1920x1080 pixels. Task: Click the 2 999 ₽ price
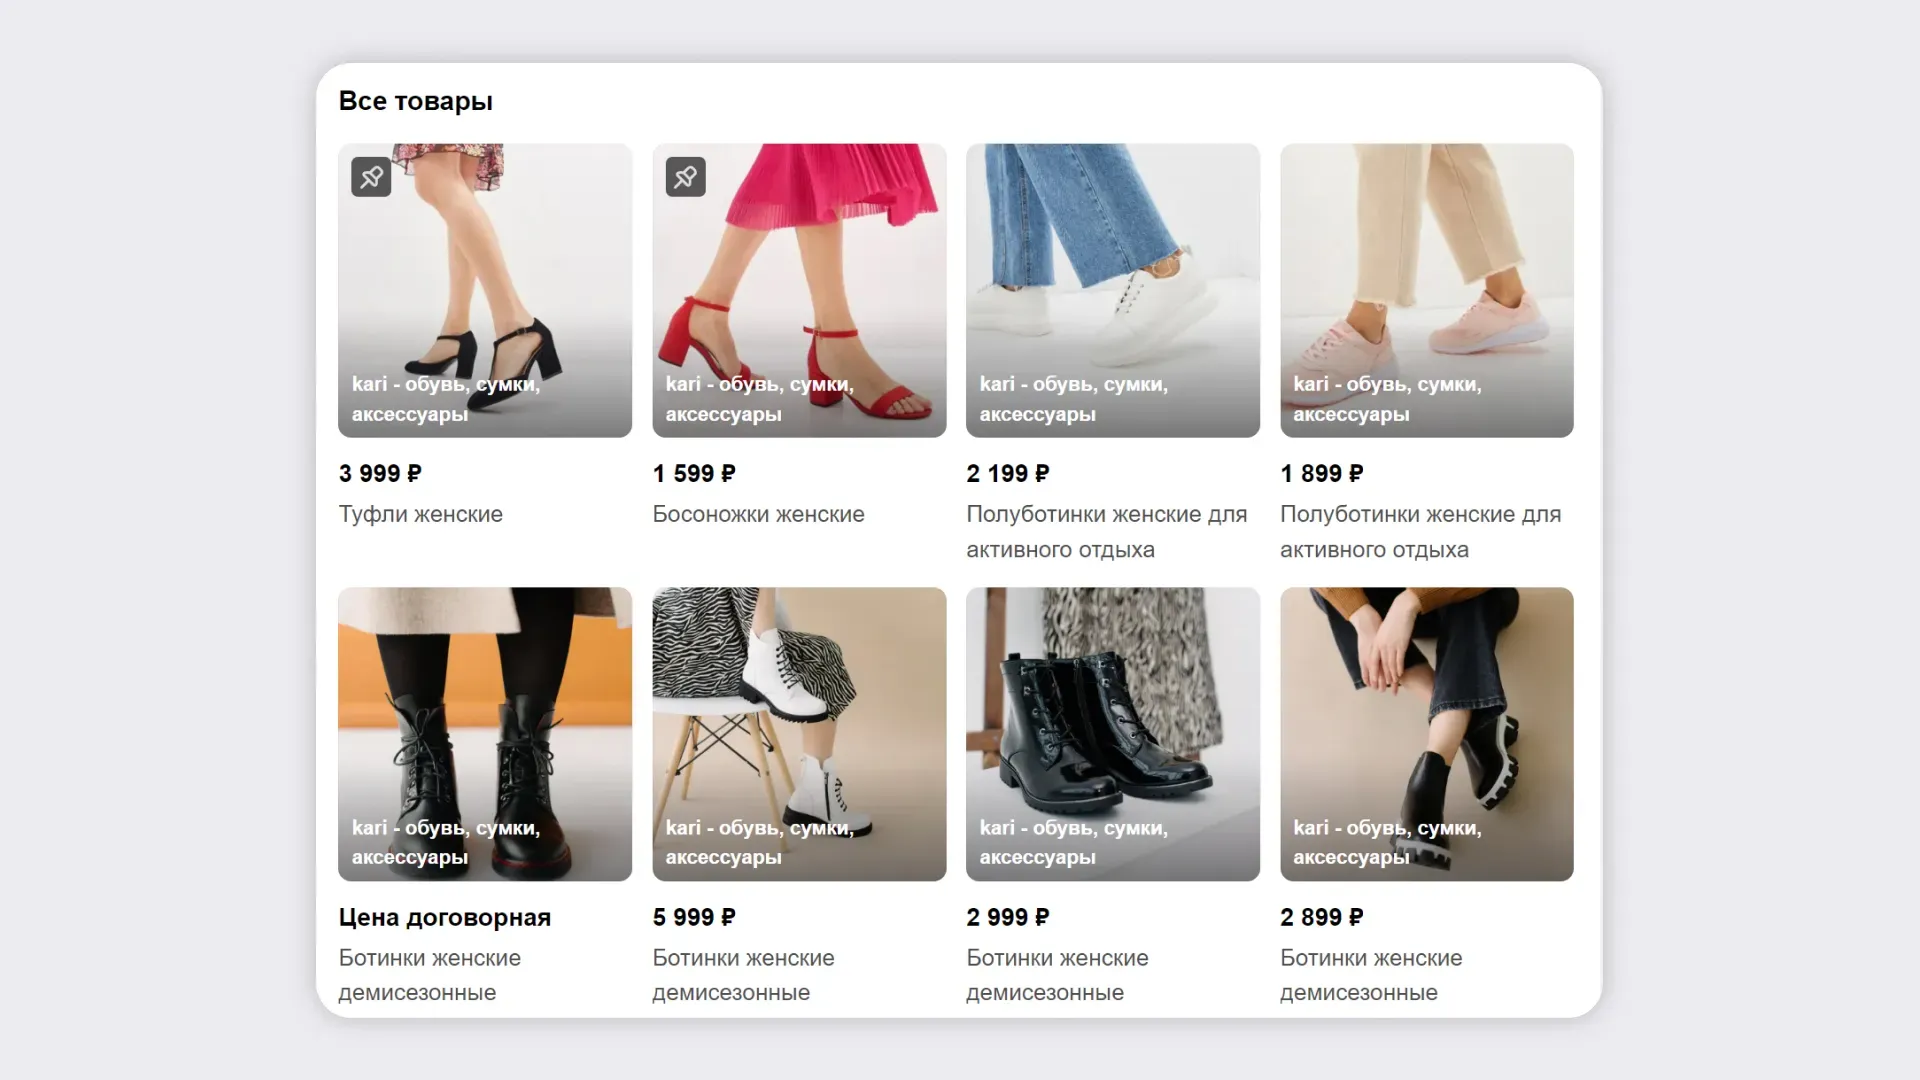[1007, 917]
